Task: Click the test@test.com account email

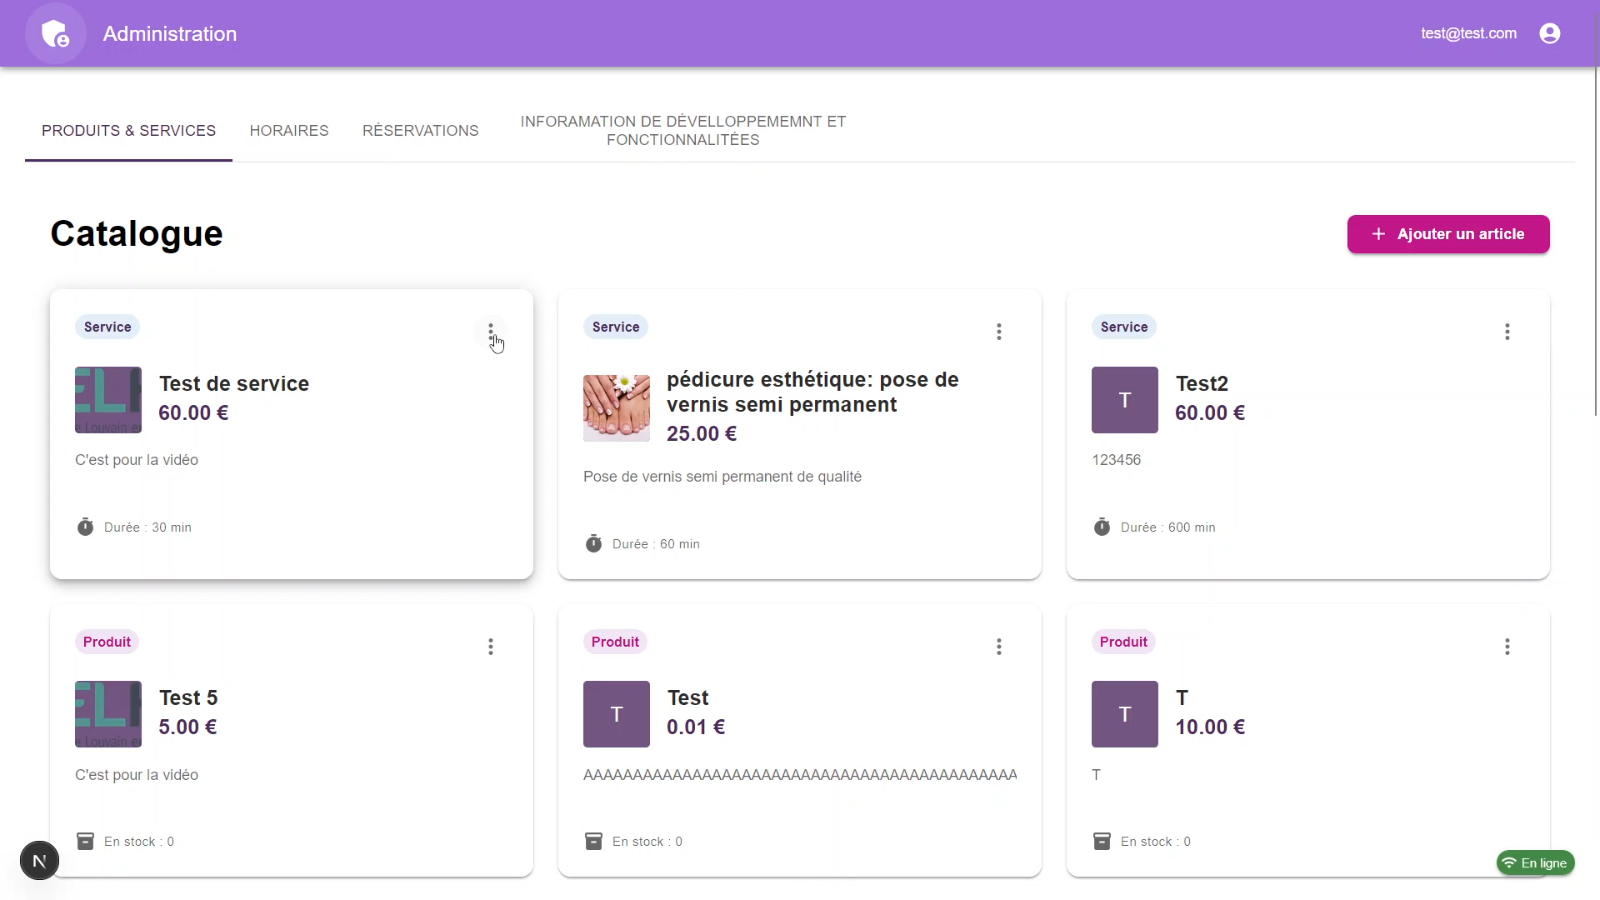Action: coord(1468,34)
